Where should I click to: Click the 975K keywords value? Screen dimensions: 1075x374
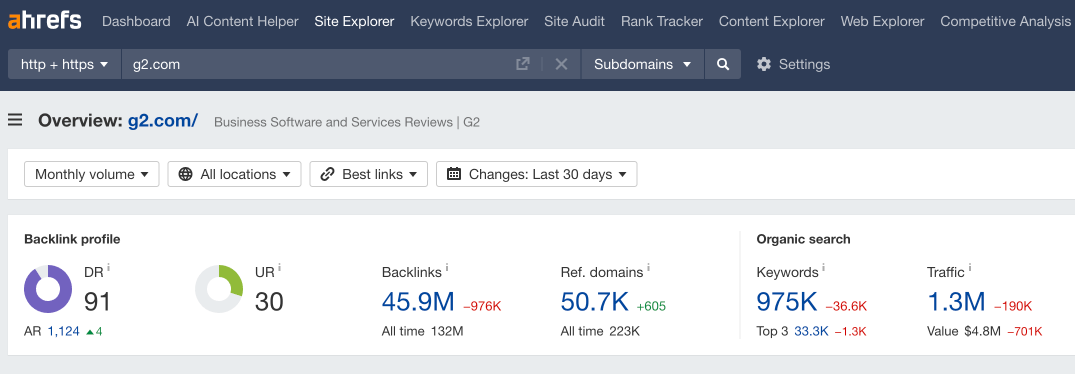[x=787, y=301]
